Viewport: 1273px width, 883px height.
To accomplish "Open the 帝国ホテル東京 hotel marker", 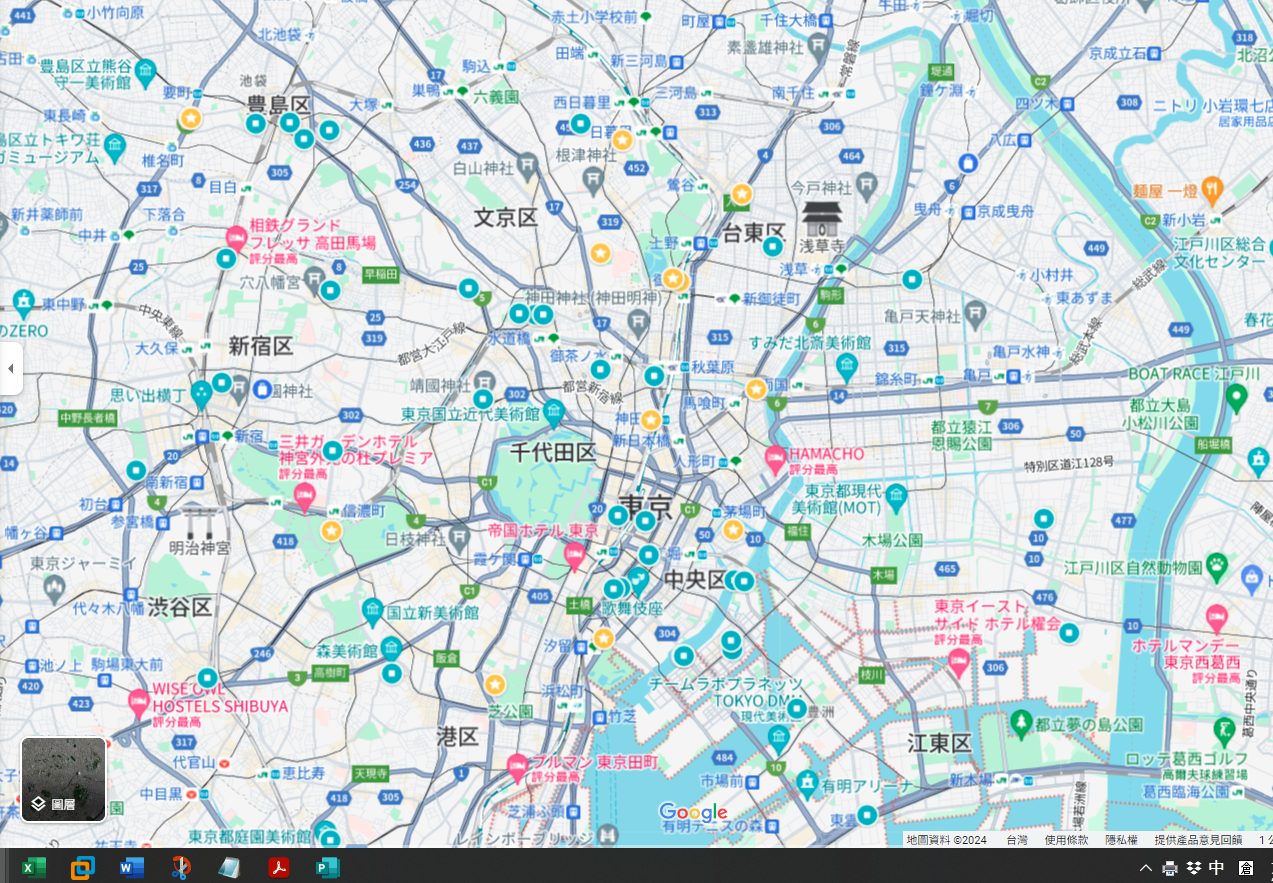I will (574, 555).
